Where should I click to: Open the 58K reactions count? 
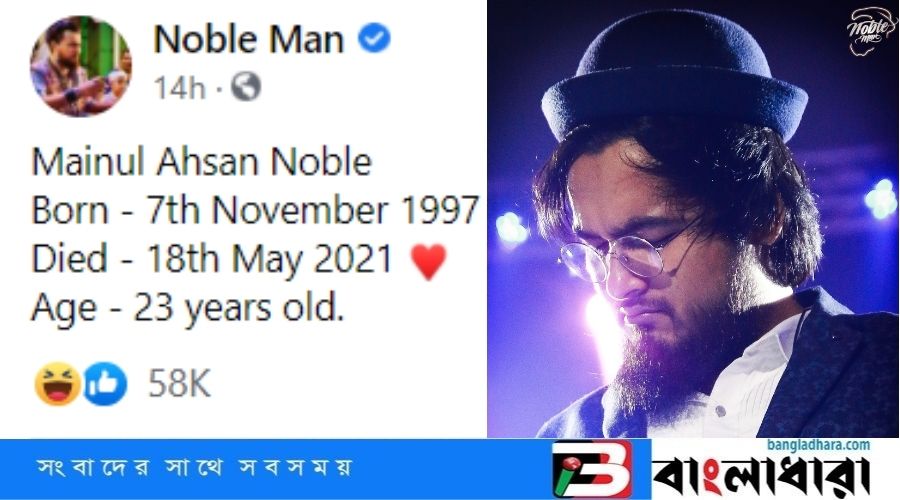coord(179,383)
